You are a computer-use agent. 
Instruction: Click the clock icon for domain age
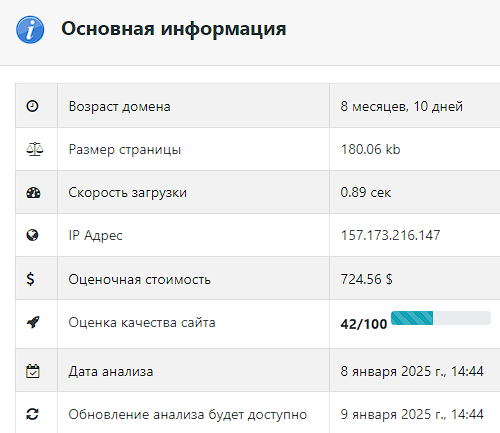32,106
